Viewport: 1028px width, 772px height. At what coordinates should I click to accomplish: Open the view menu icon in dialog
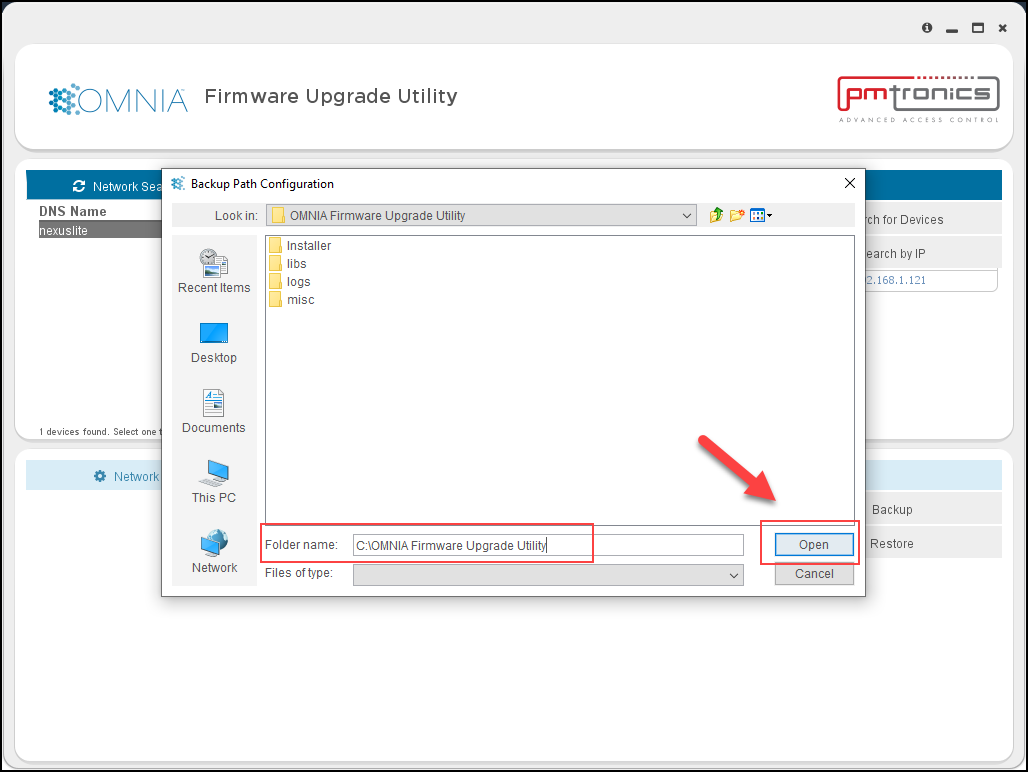761,215
